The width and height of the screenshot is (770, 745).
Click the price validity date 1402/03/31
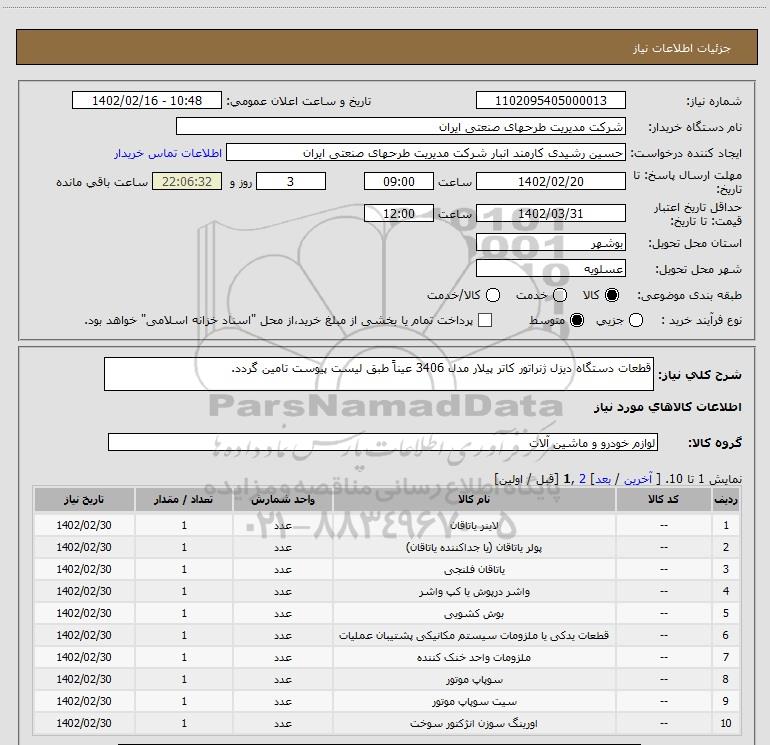point(550,213)
